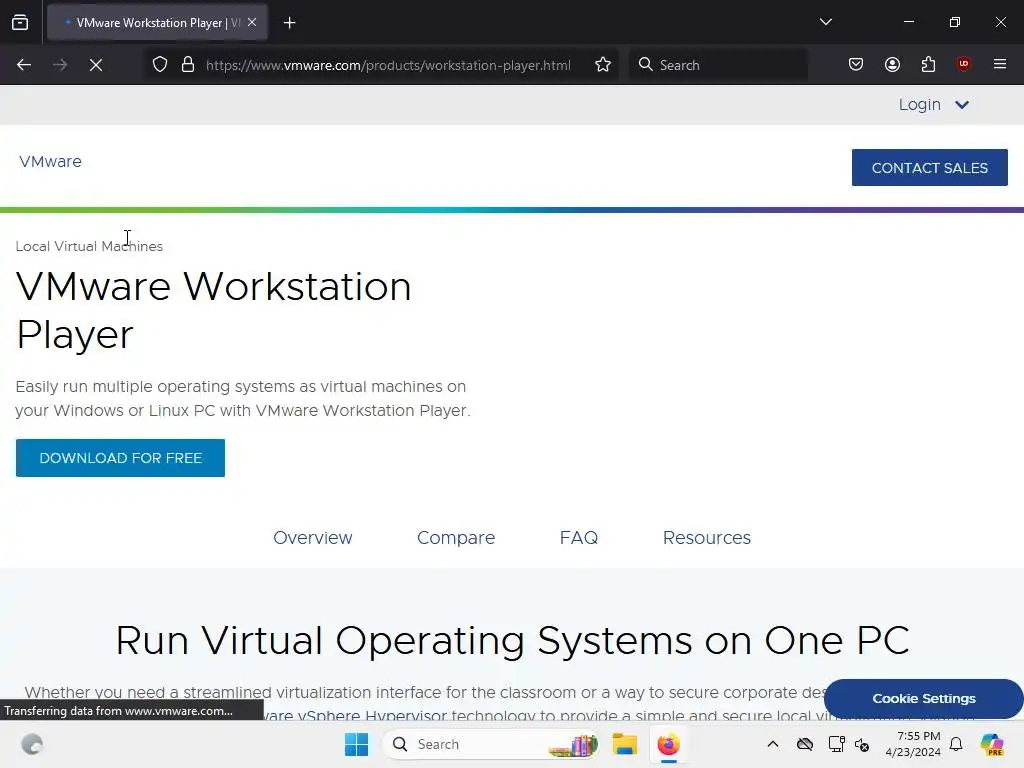Image resolution: width=1024 pixels, height=768 pixels.
Task: Open the Extensions puzzle icon
Action: point(928,64)
